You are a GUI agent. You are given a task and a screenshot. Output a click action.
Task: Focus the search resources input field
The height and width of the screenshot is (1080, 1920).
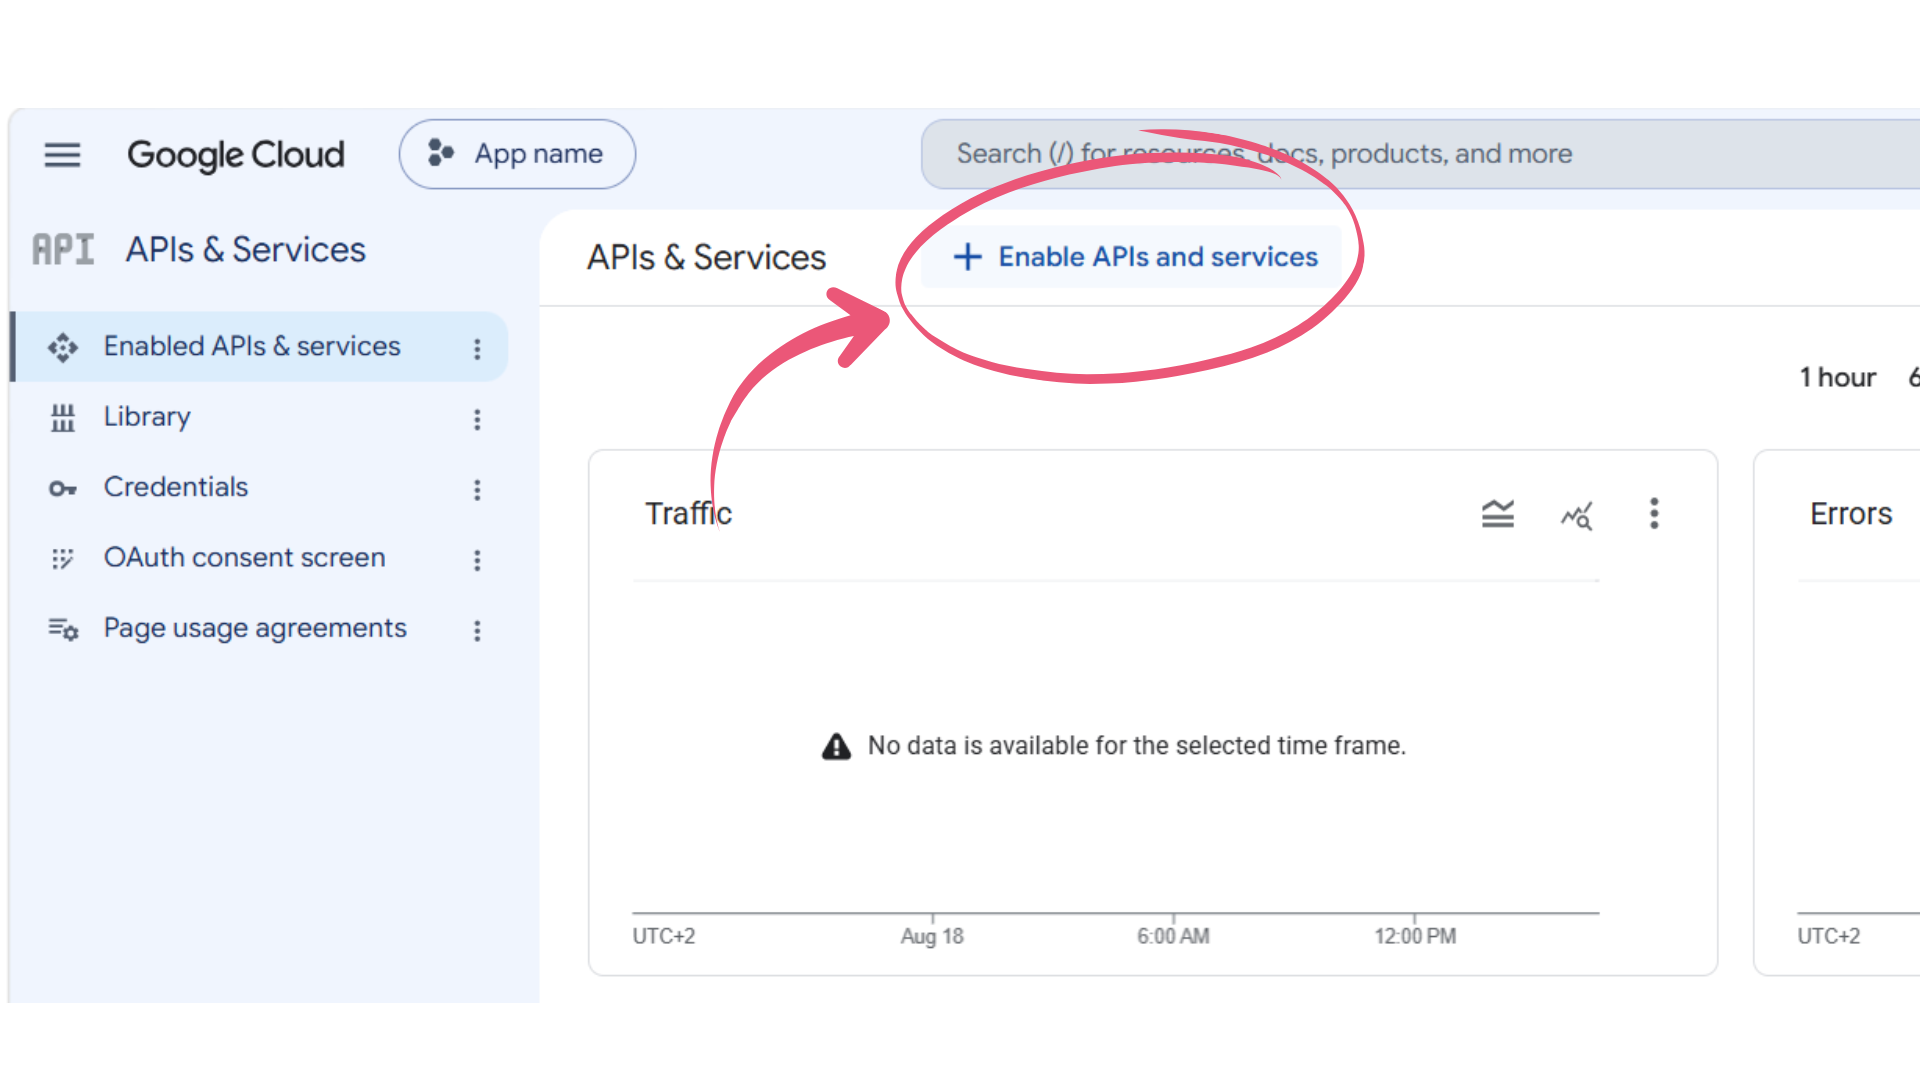click(x=1420, y=154)
